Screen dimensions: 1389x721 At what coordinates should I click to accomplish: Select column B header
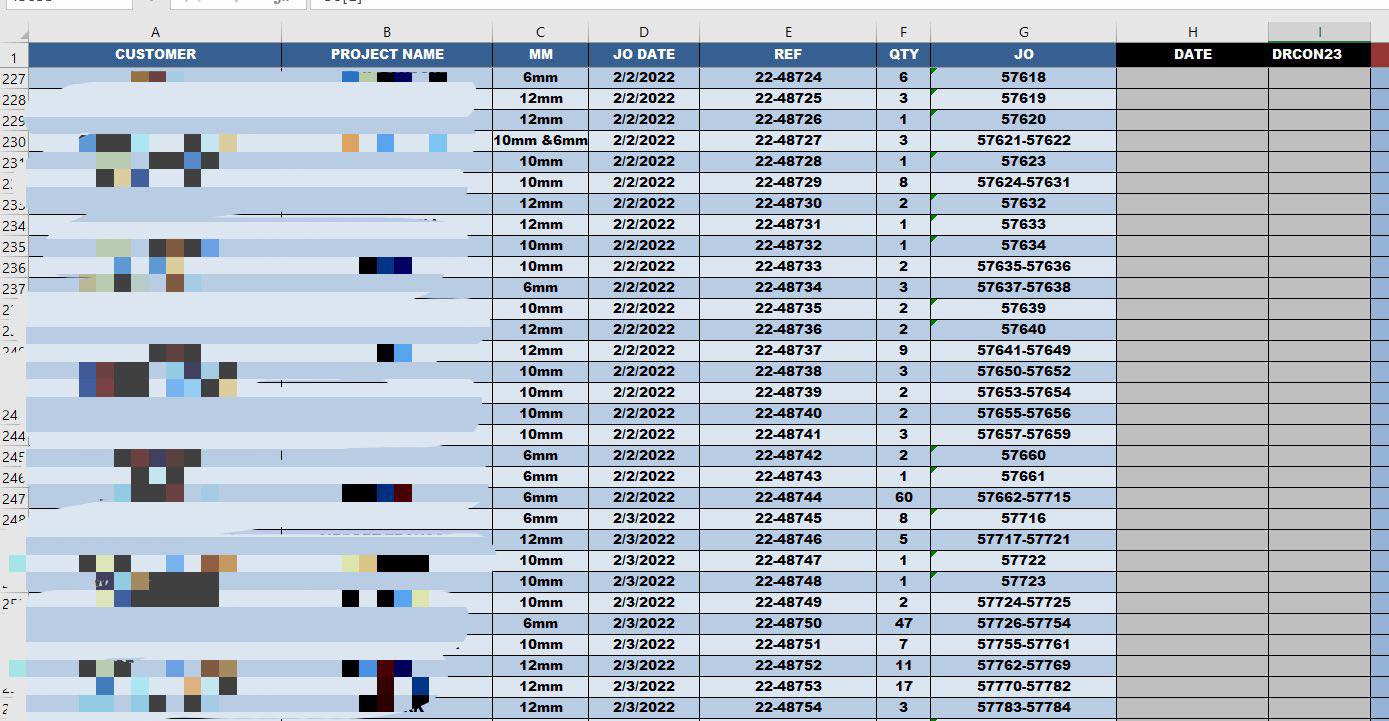click(x=387, y=32)
